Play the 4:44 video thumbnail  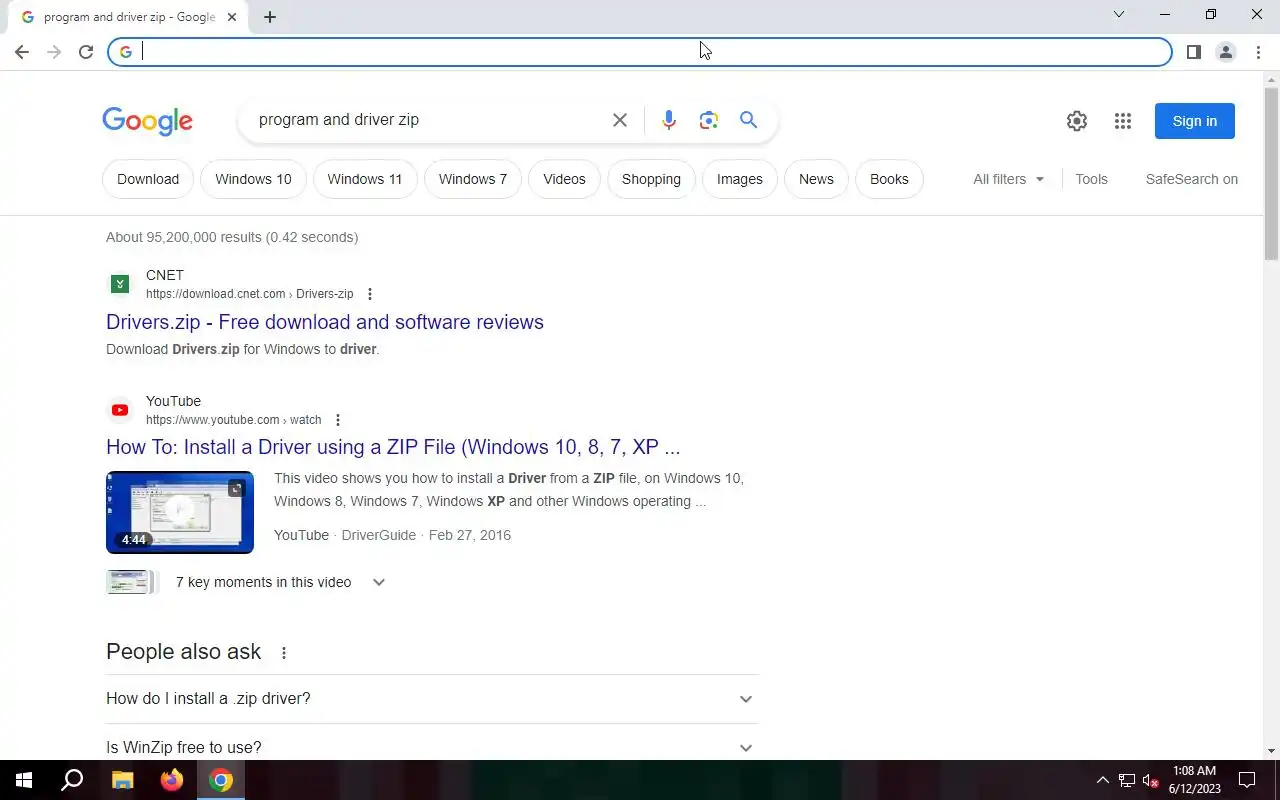coord(180,512)
